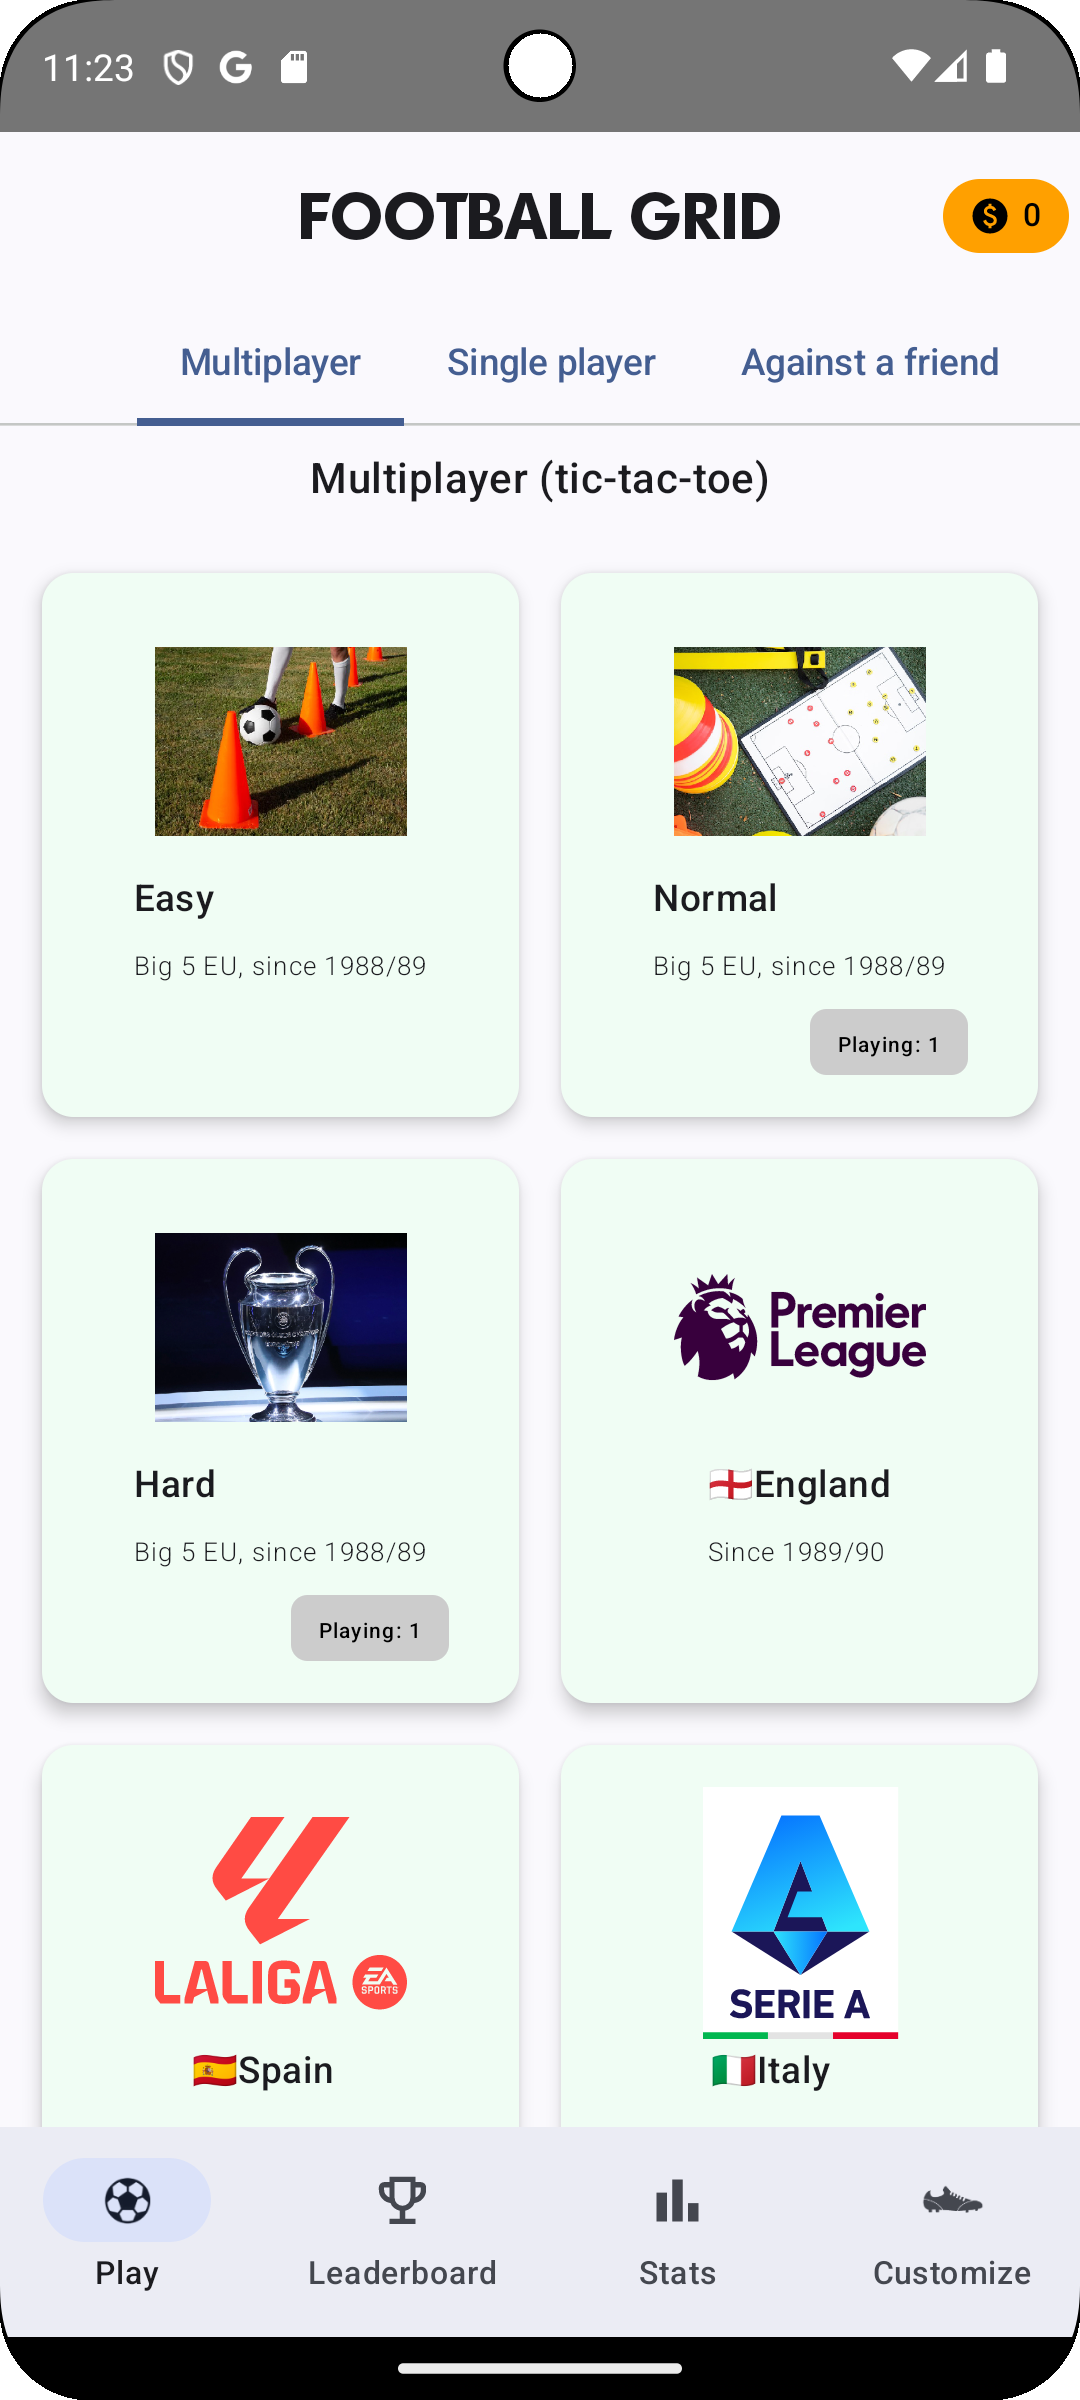The image size is (1080, 2400).
Task: Click the Playing: 1 badge on Hard
Action: click(369, 1629)
